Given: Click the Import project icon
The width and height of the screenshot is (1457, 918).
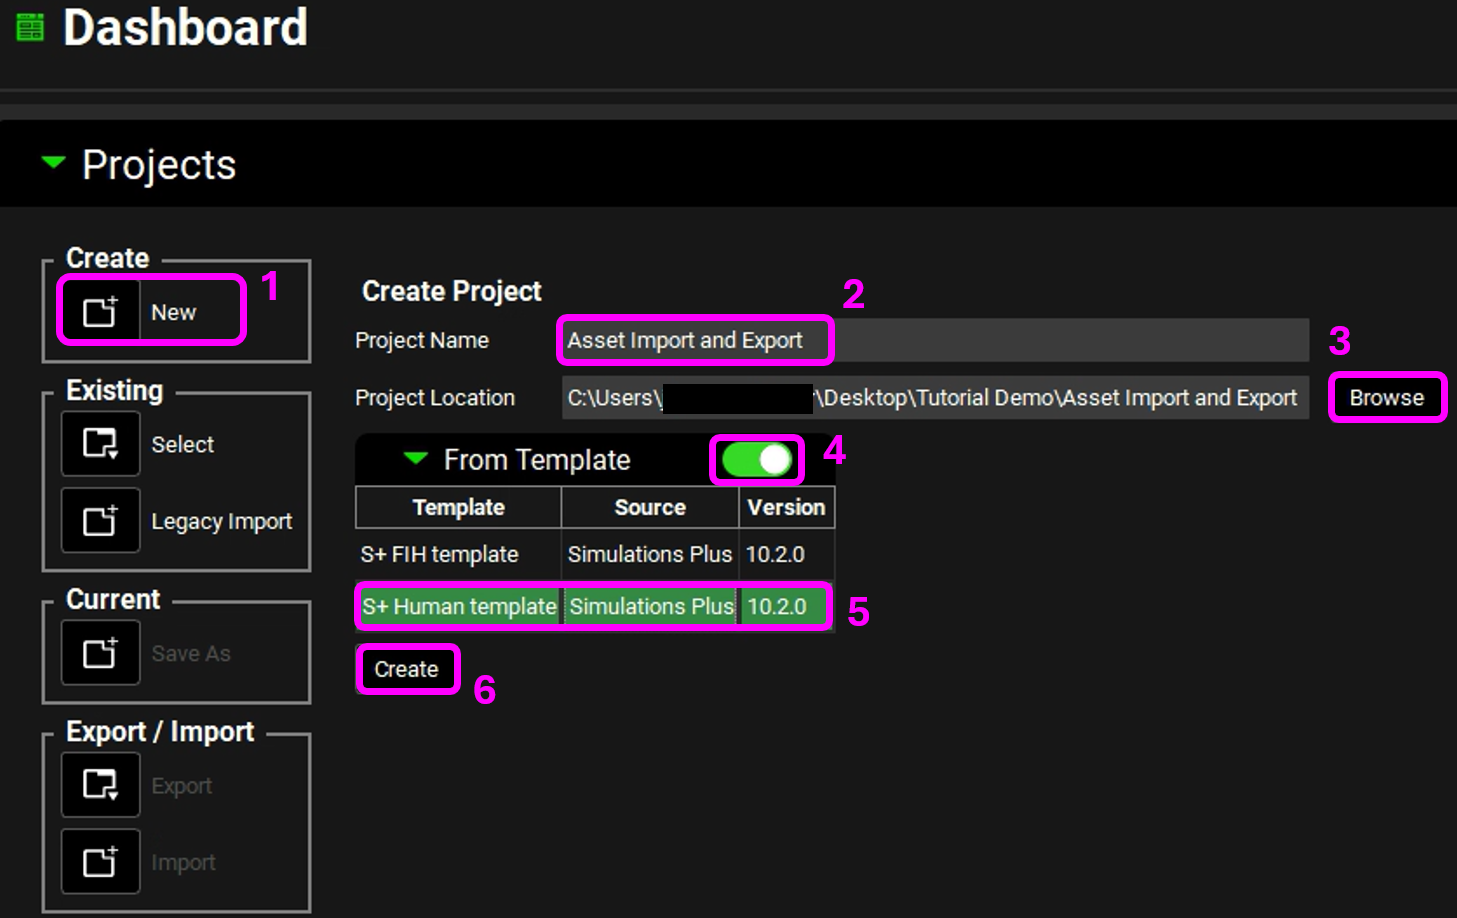Looking at the screenshot, I should 100,862.
